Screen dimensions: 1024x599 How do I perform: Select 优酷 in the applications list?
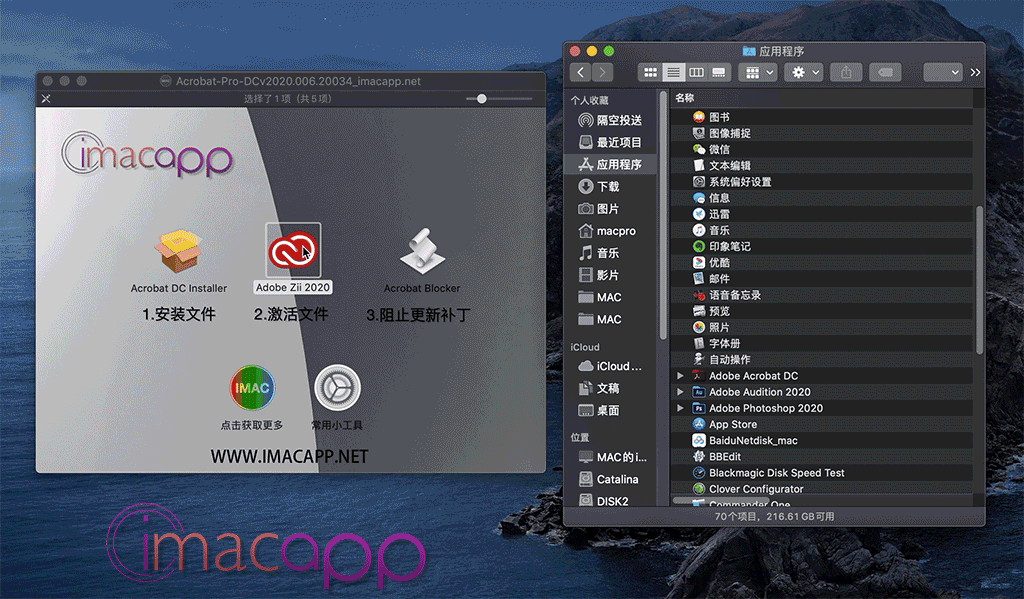click(822, 263)
